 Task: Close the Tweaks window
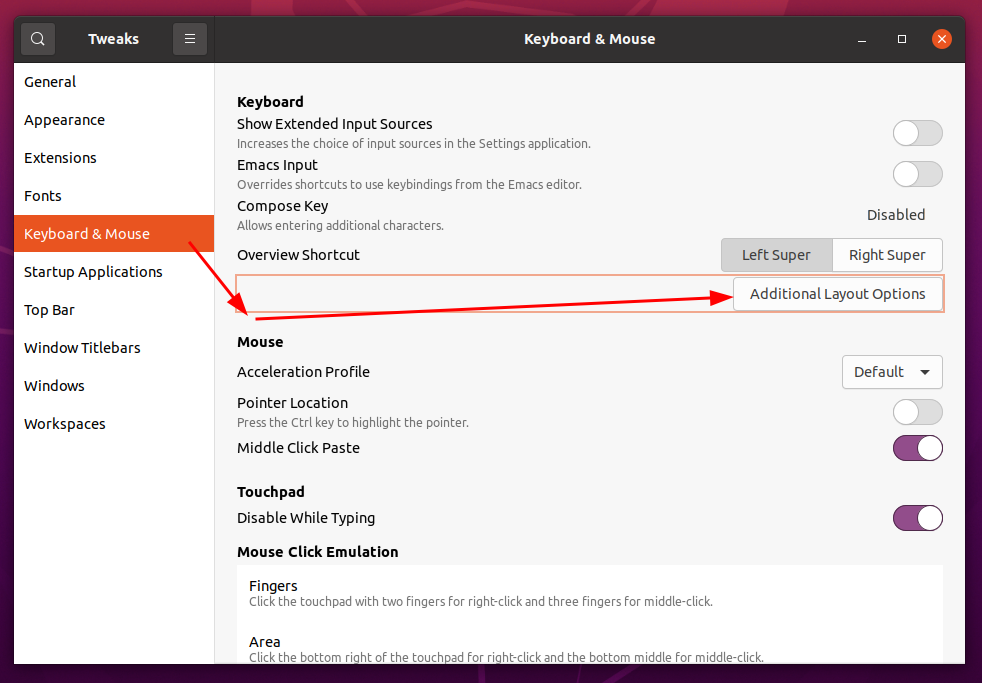tap(941, 39)
